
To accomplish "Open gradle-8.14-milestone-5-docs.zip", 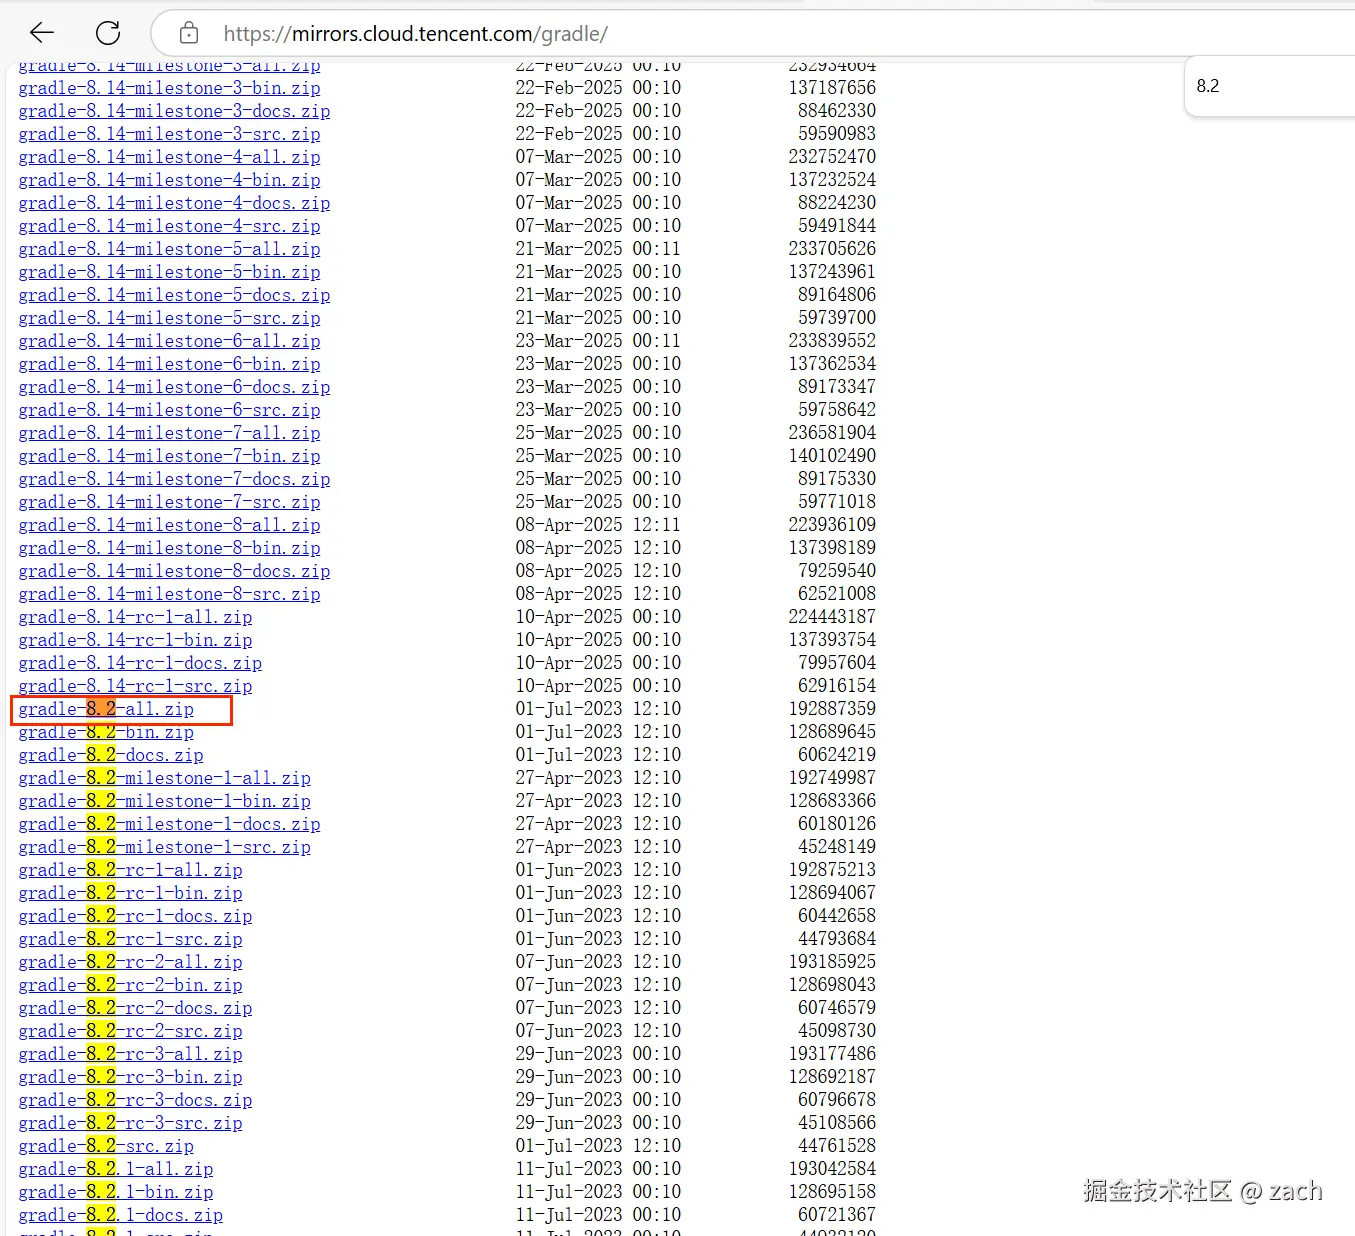I will pos(174,295).
